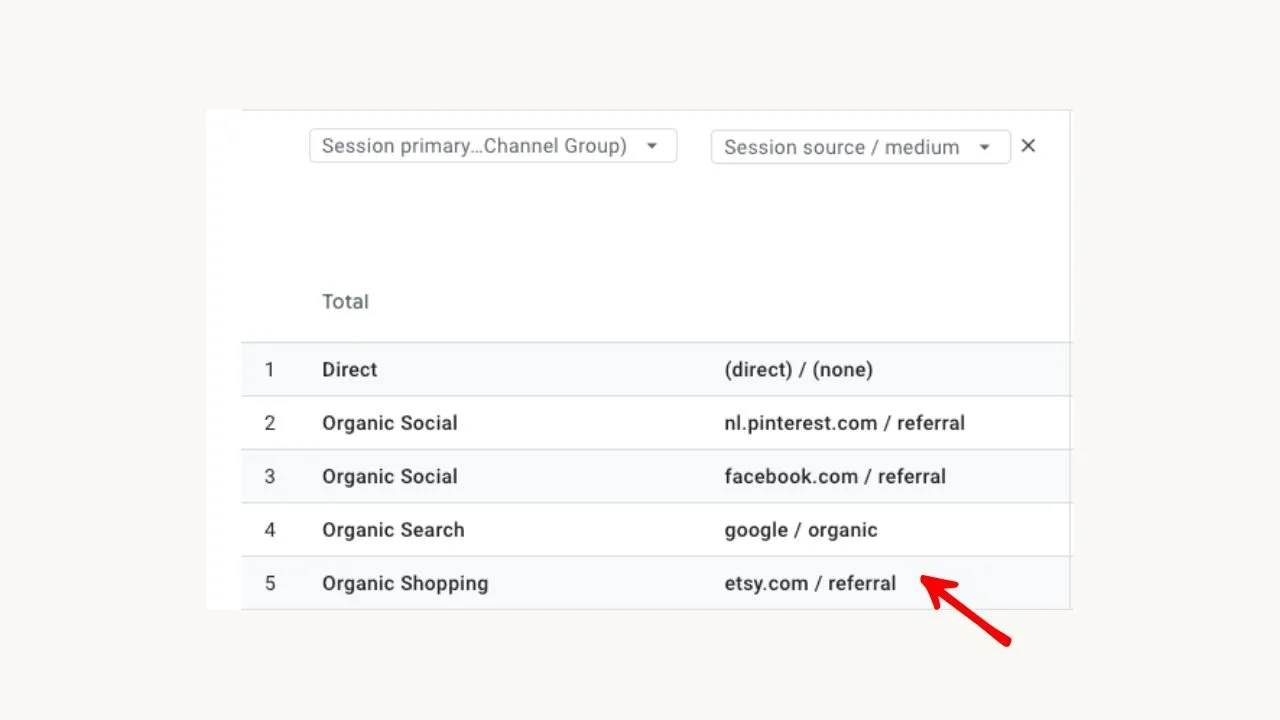Click the Organic Search channel cell
Image resolution: width=1280 pixels, height=720 pixels.
coord(393,530)
